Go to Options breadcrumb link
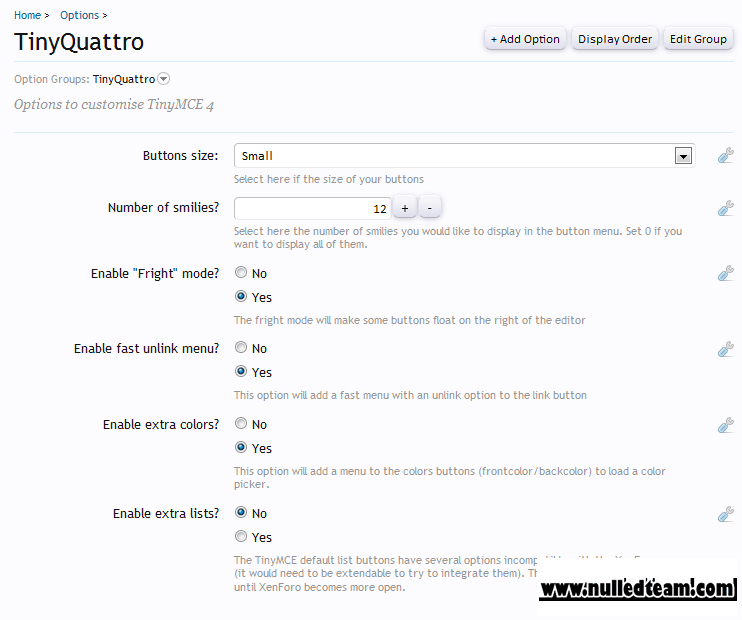The height and width of the screenshot is (620, 742). [x=80, y=15]
